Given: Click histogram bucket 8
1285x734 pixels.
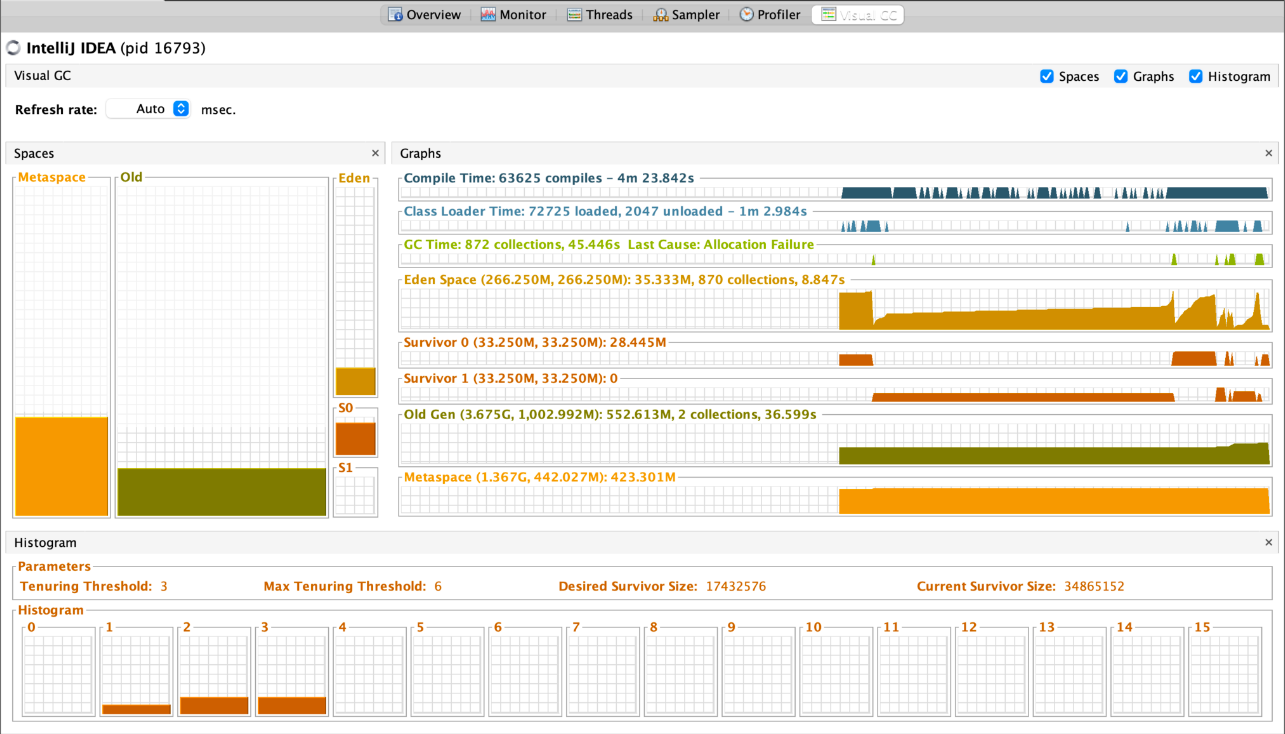Looking at the screenshot, I should 681,672.
